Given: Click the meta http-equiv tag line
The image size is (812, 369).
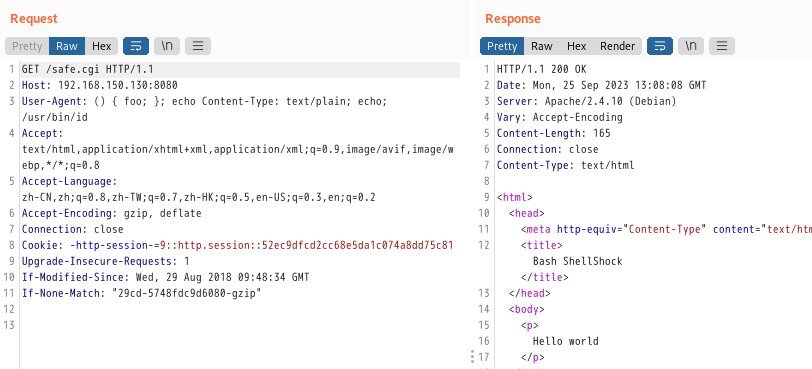Looking at the screenshot, I should click(666, 229).
